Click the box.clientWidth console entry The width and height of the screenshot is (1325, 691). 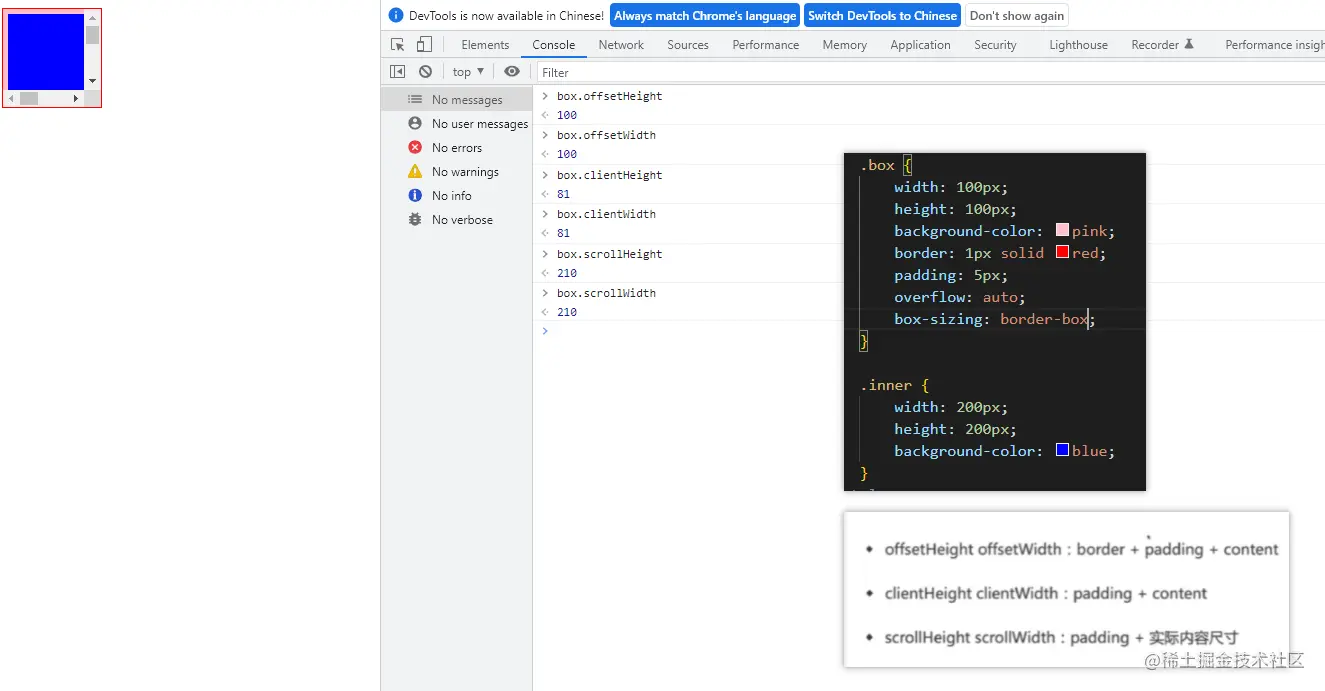point(606,214)
